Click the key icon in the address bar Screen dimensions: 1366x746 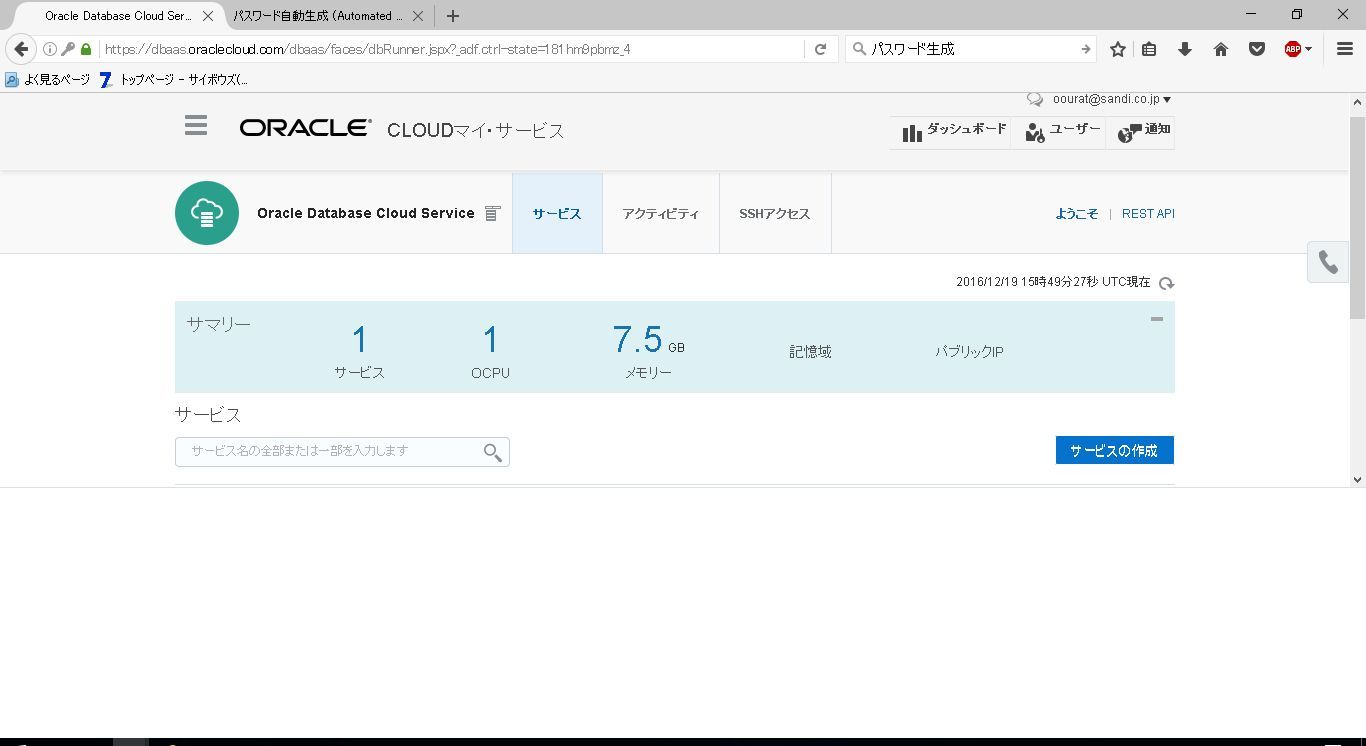pos(68,49)
